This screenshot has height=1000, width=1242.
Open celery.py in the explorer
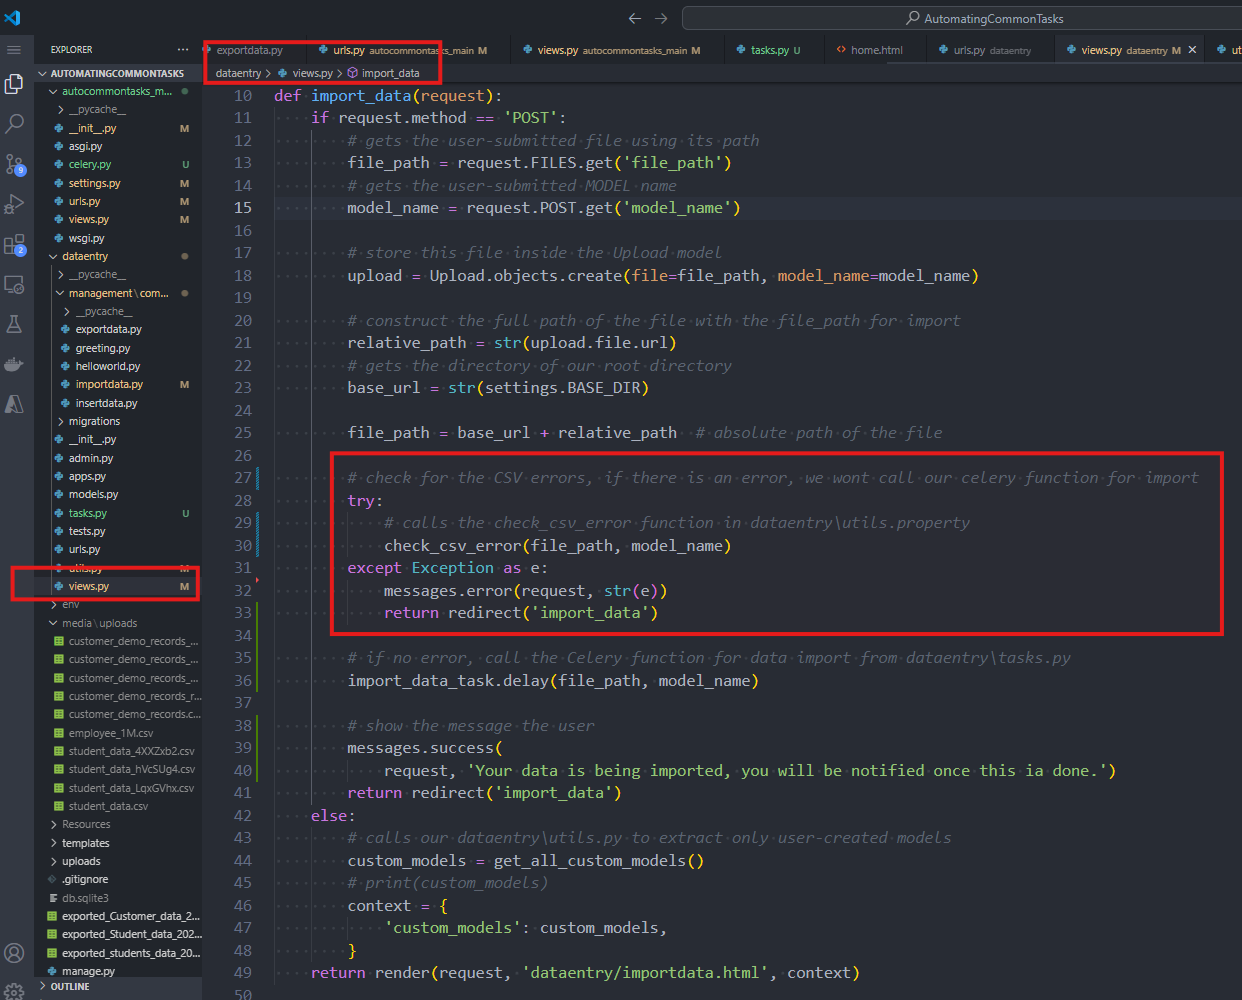coord(117,164)
